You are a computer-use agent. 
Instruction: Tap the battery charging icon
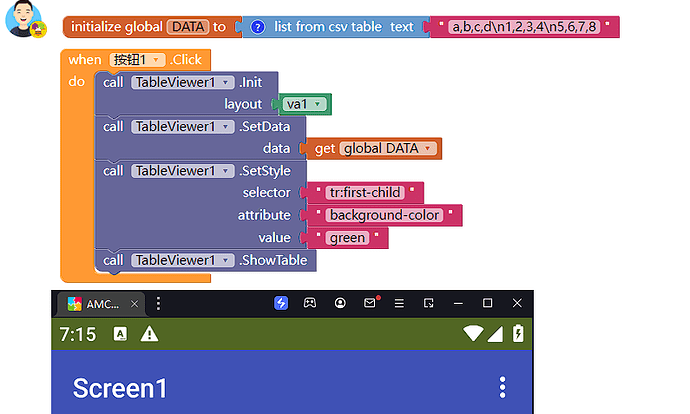(x=518, y=333)
